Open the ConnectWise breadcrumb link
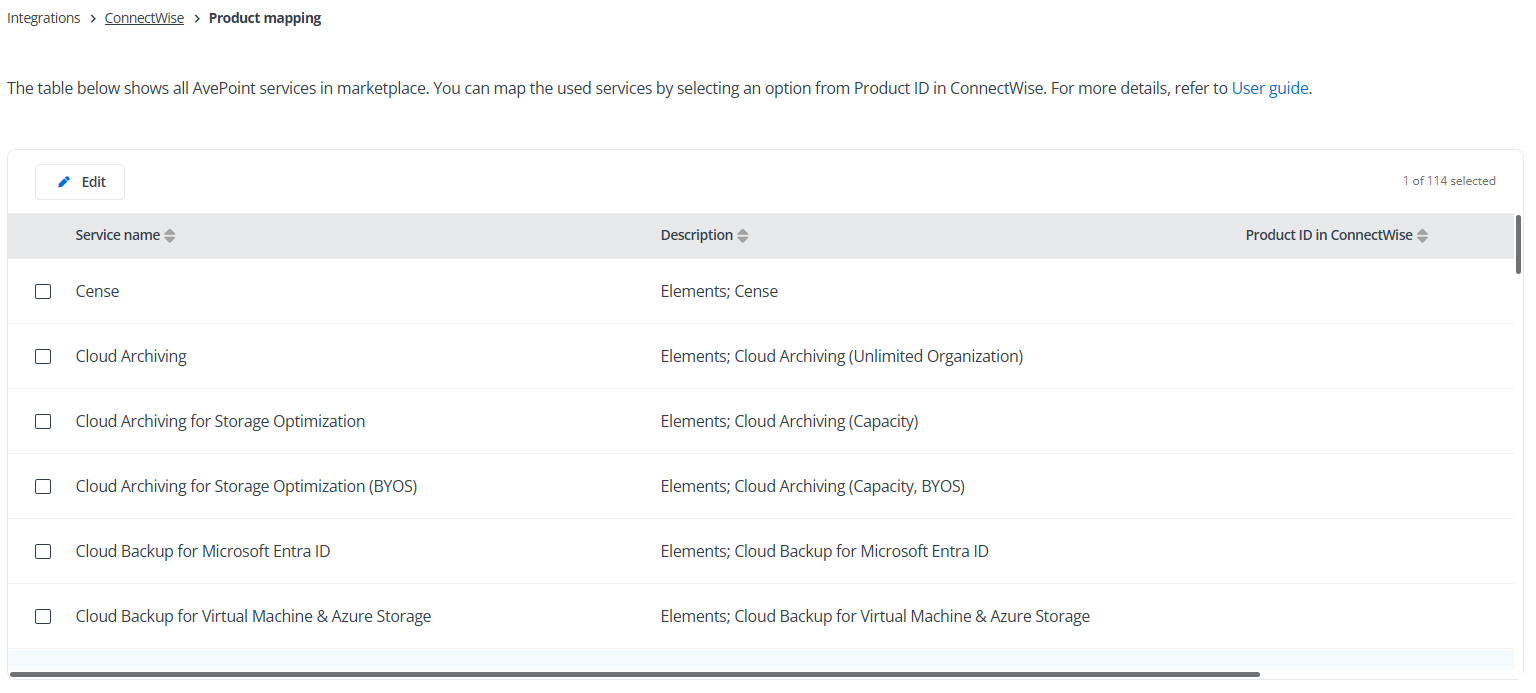Image resolution: width=1536 pixels, height=693 pixels. point(144,19)
